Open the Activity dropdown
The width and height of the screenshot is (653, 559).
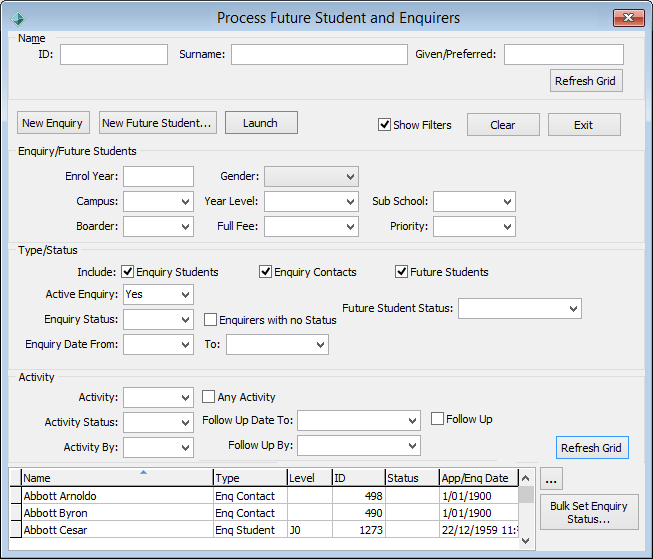point(158,397)
